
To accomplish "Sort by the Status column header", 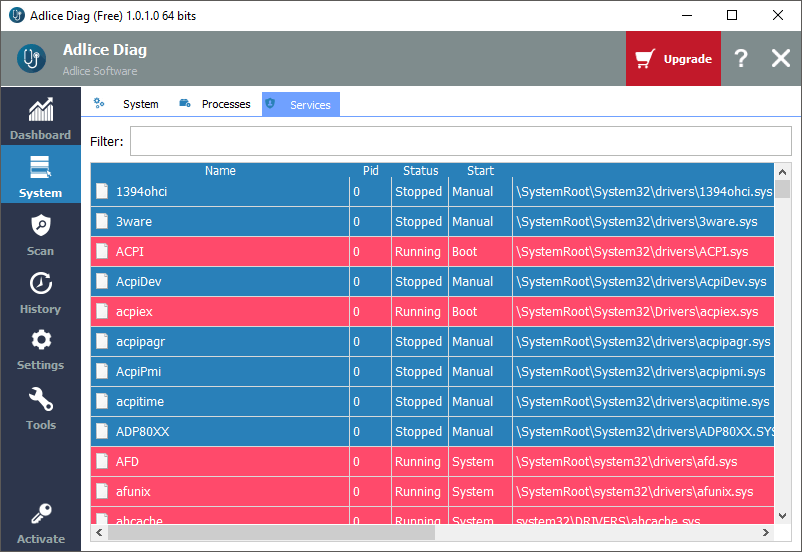I will [420, 171].
